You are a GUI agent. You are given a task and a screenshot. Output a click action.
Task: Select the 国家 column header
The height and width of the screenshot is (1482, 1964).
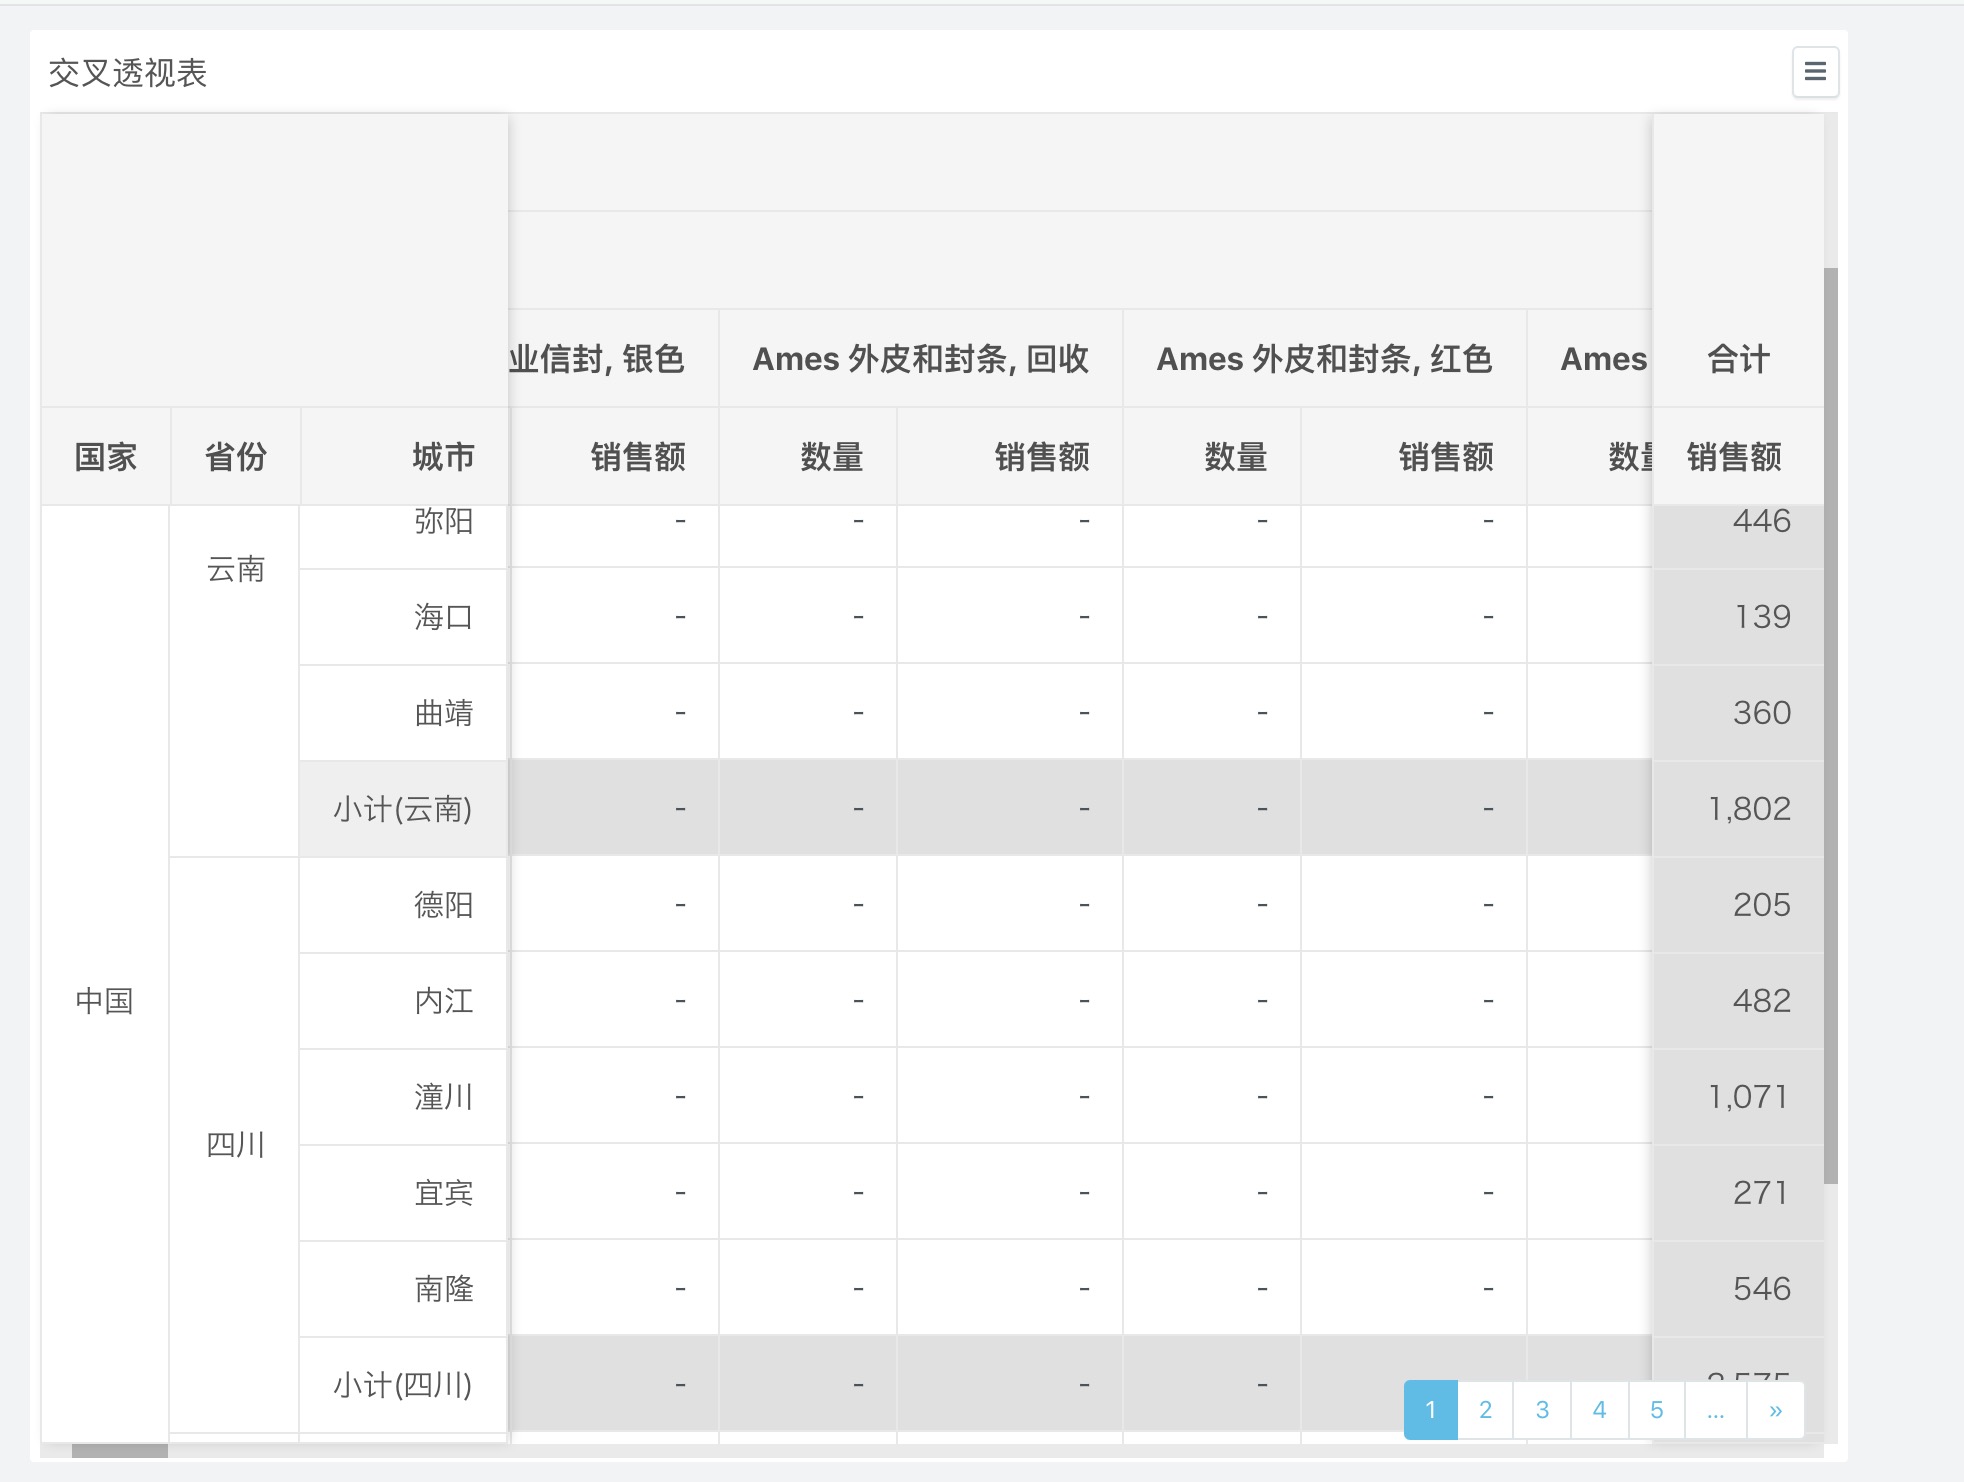pyautogui.click(x=106, y=456)
